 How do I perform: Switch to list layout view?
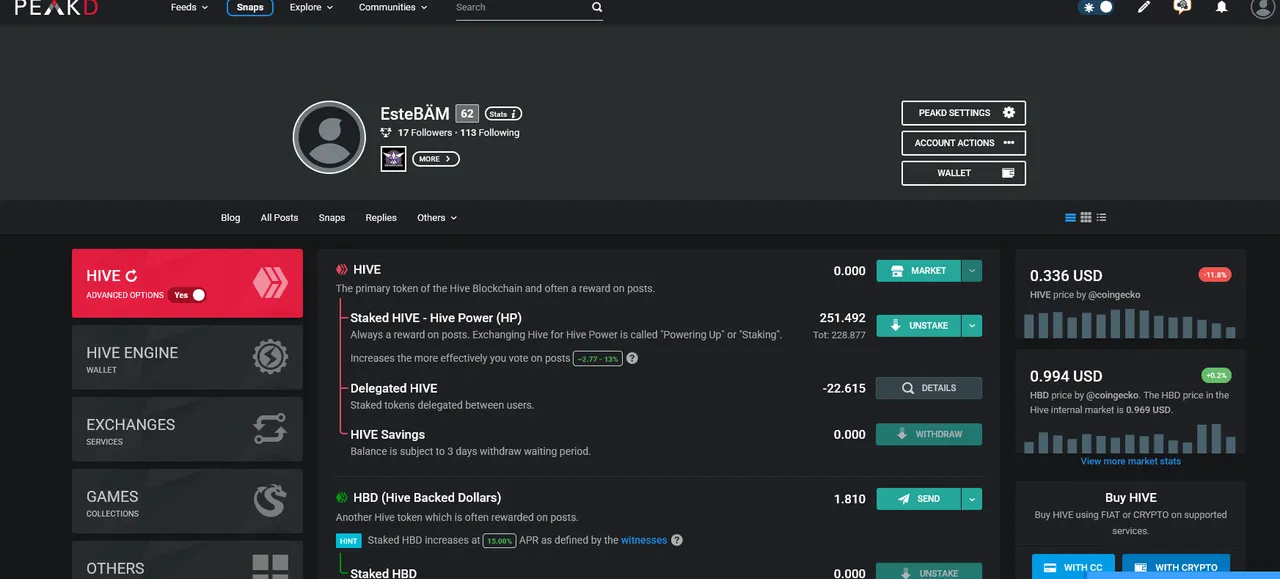click(1070, 217)
